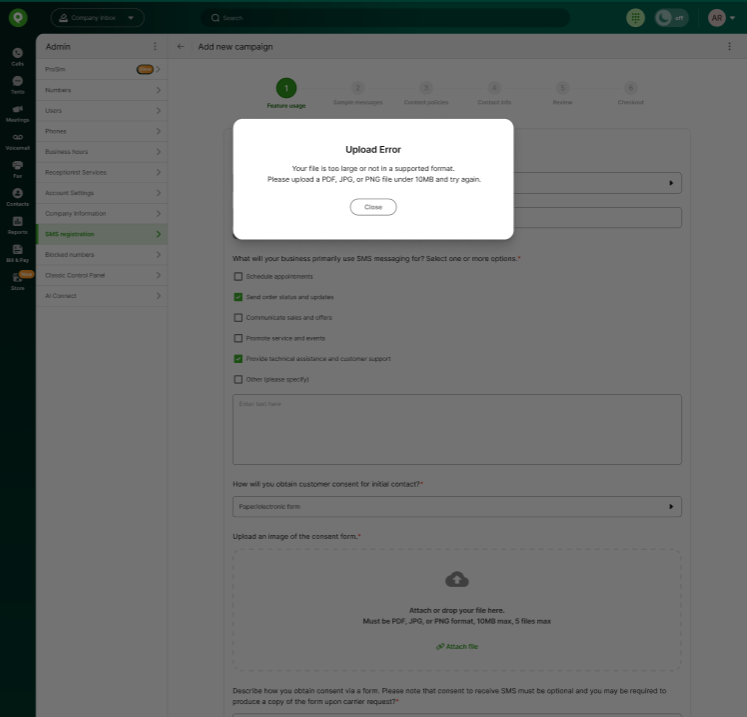Screen dimensions: 747x717
Task: Go to Meetings via the camera icon
Action: point(17,111)
